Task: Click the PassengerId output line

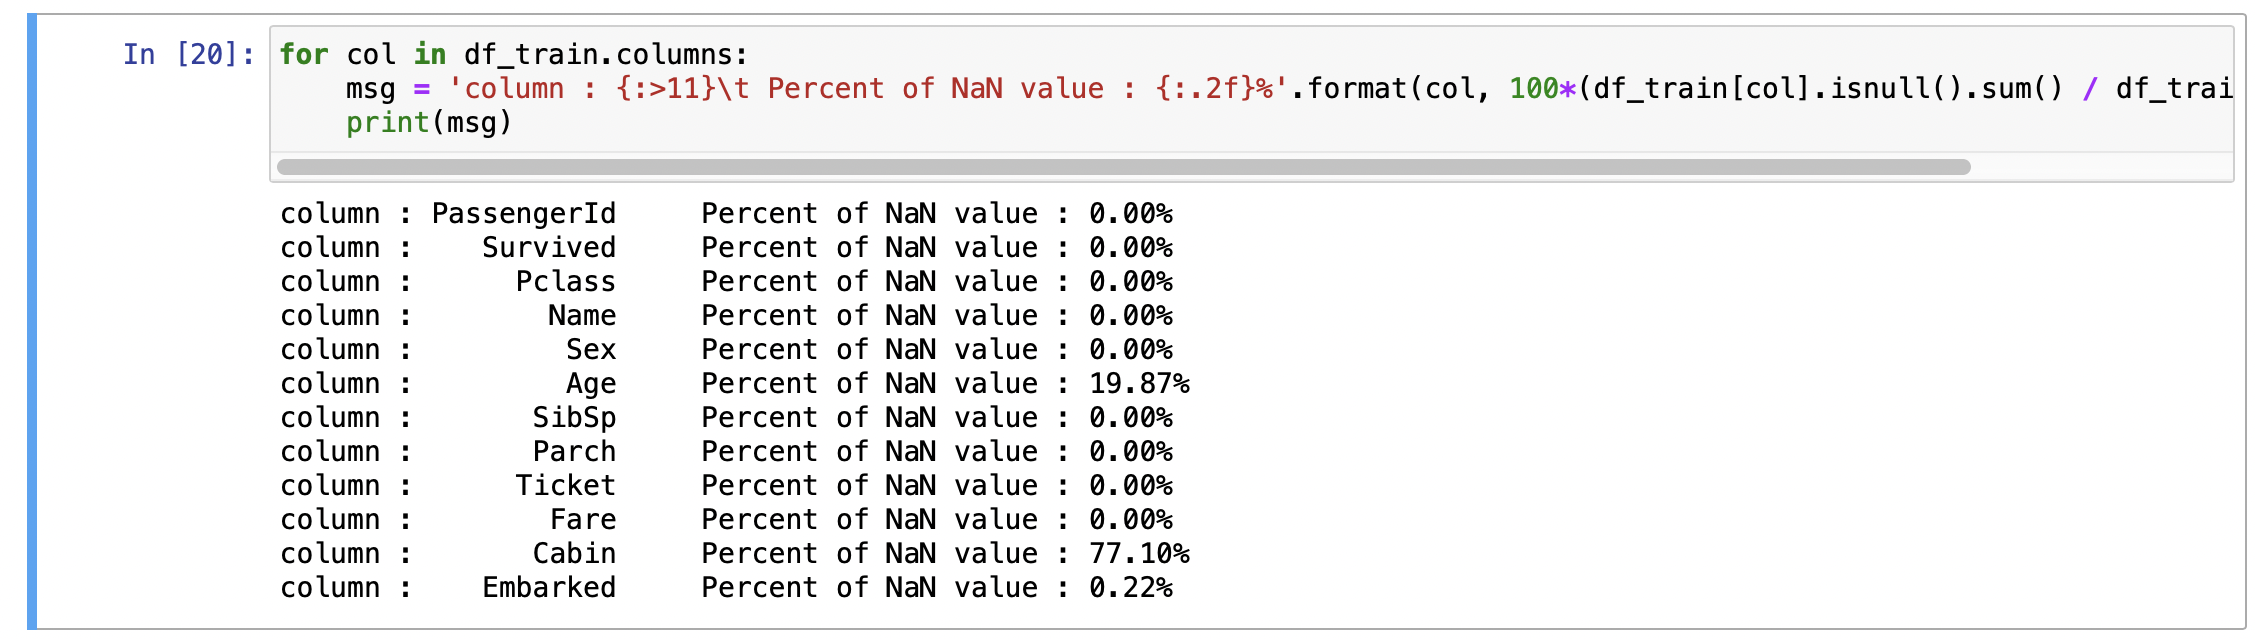Action: click(x=726, y=213)
